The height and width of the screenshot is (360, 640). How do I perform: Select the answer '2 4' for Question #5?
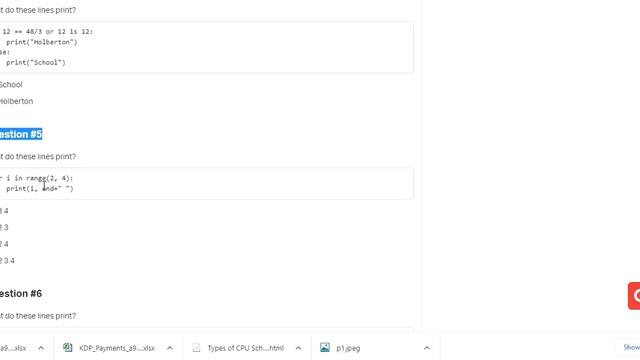(x=4, y=244)
